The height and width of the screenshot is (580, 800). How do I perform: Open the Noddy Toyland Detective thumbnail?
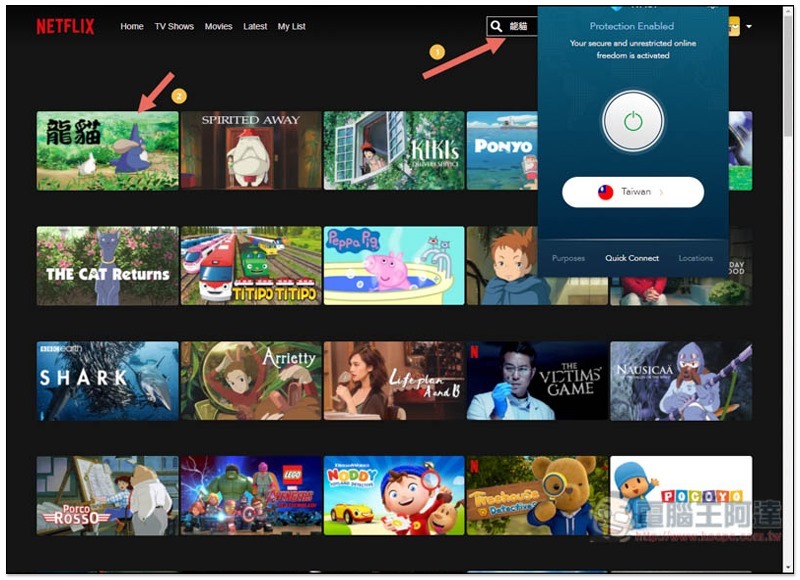tap(394, 495)
